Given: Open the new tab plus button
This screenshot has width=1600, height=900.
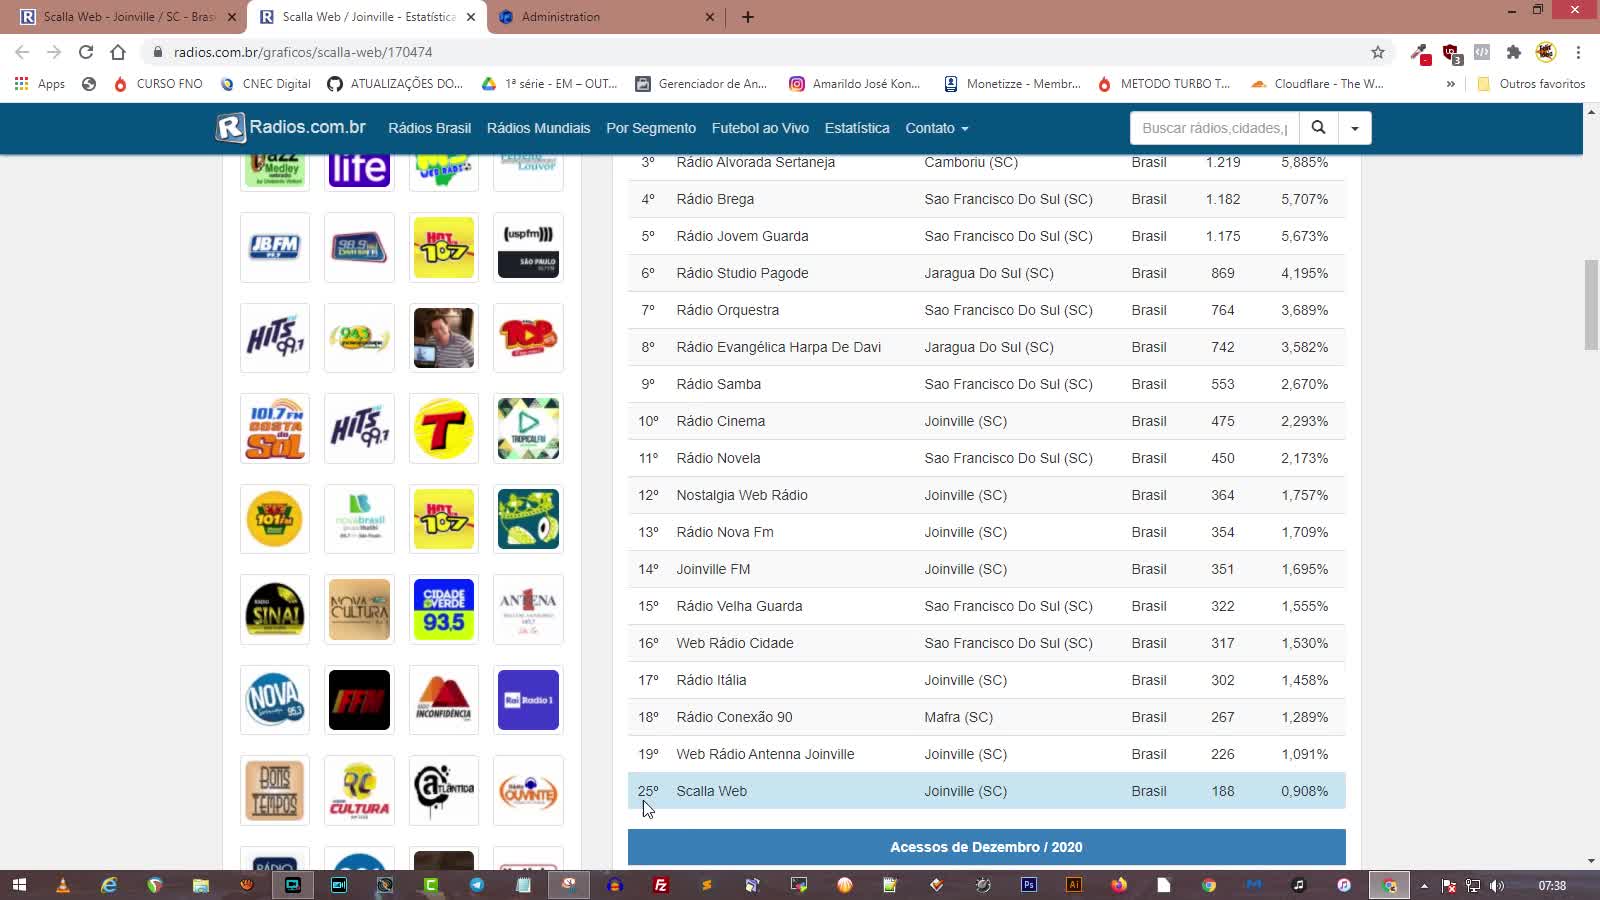Looking at the screenshot, I should 748,17.
